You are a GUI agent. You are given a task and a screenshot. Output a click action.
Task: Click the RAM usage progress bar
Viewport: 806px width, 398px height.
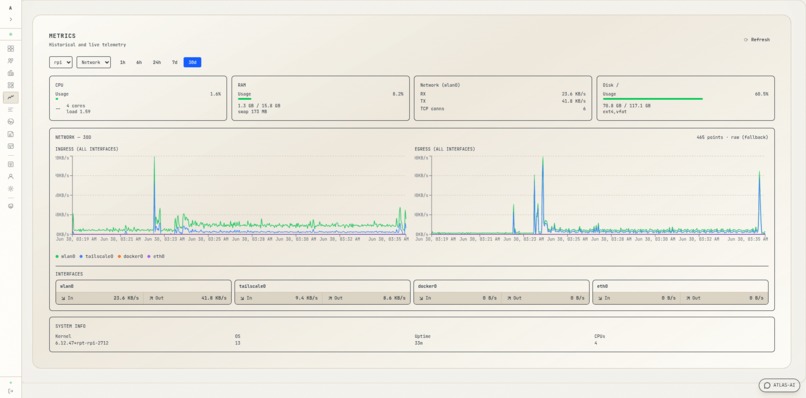[245, 99]
